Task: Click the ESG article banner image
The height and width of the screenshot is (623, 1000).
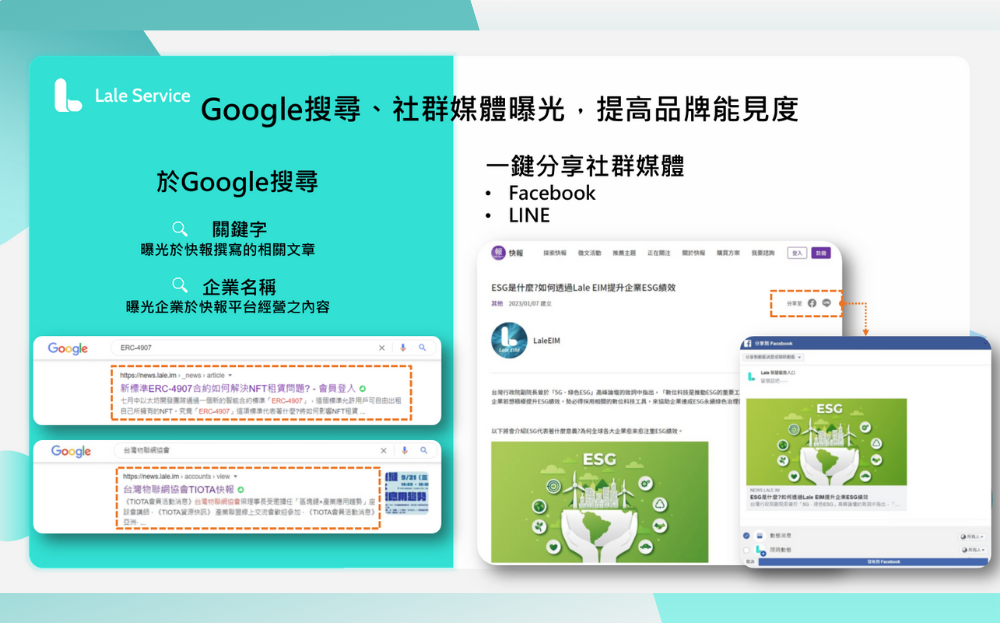Action: pos(599,502)
